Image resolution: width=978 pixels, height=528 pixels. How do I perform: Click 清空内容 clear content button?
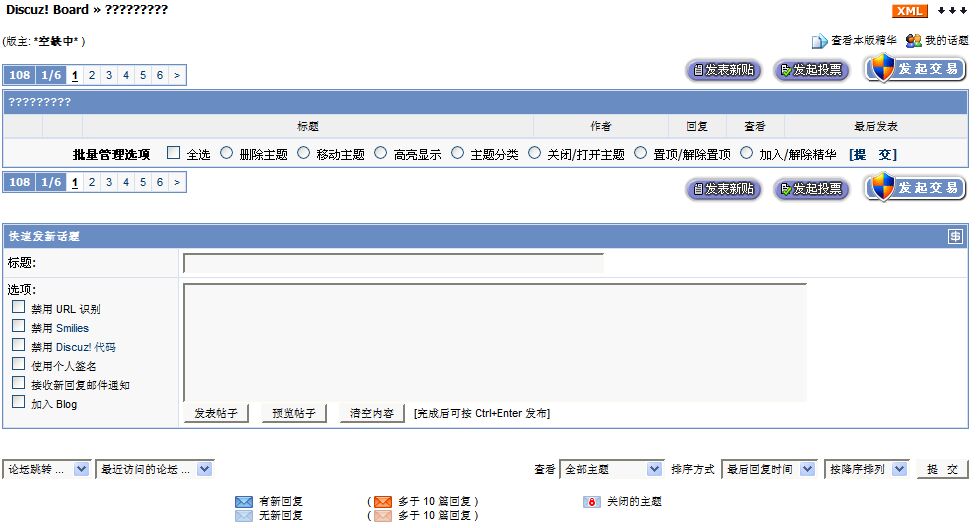tap(372, 413)
